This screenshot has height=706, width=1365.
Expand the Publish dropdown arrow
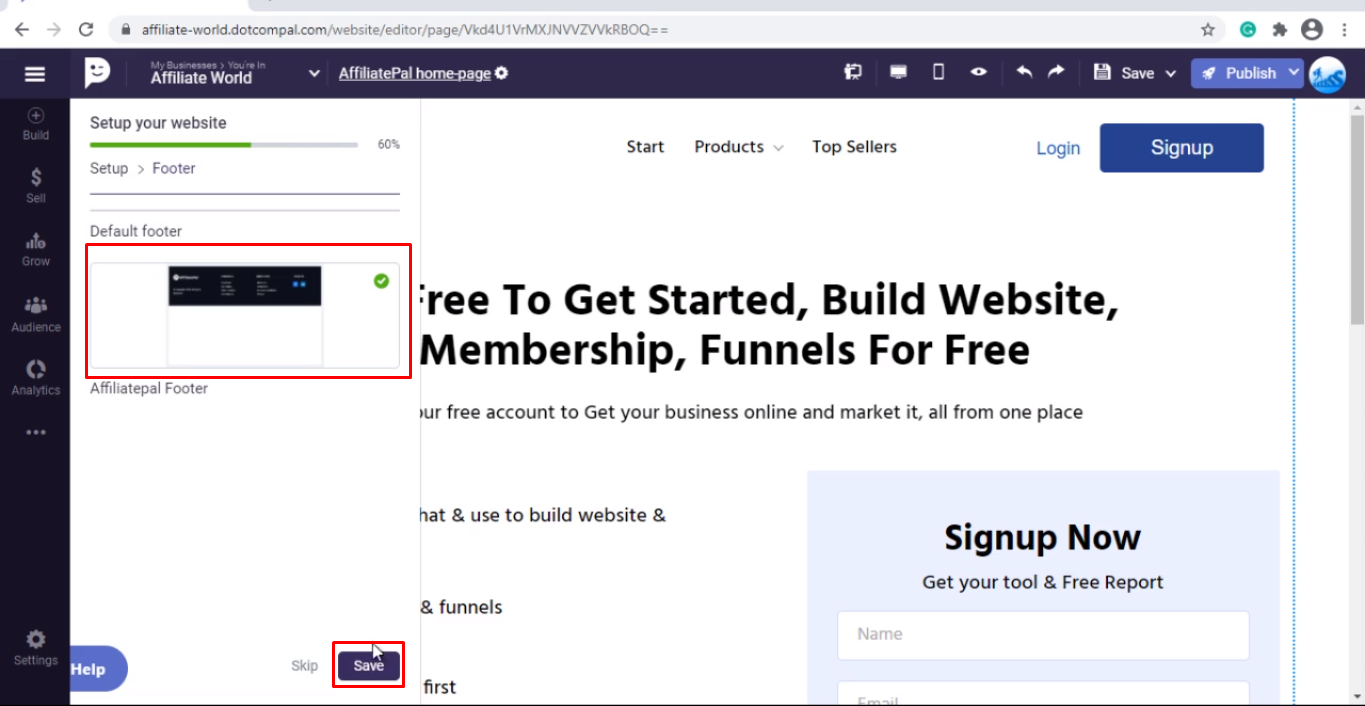pos(1294,72)
